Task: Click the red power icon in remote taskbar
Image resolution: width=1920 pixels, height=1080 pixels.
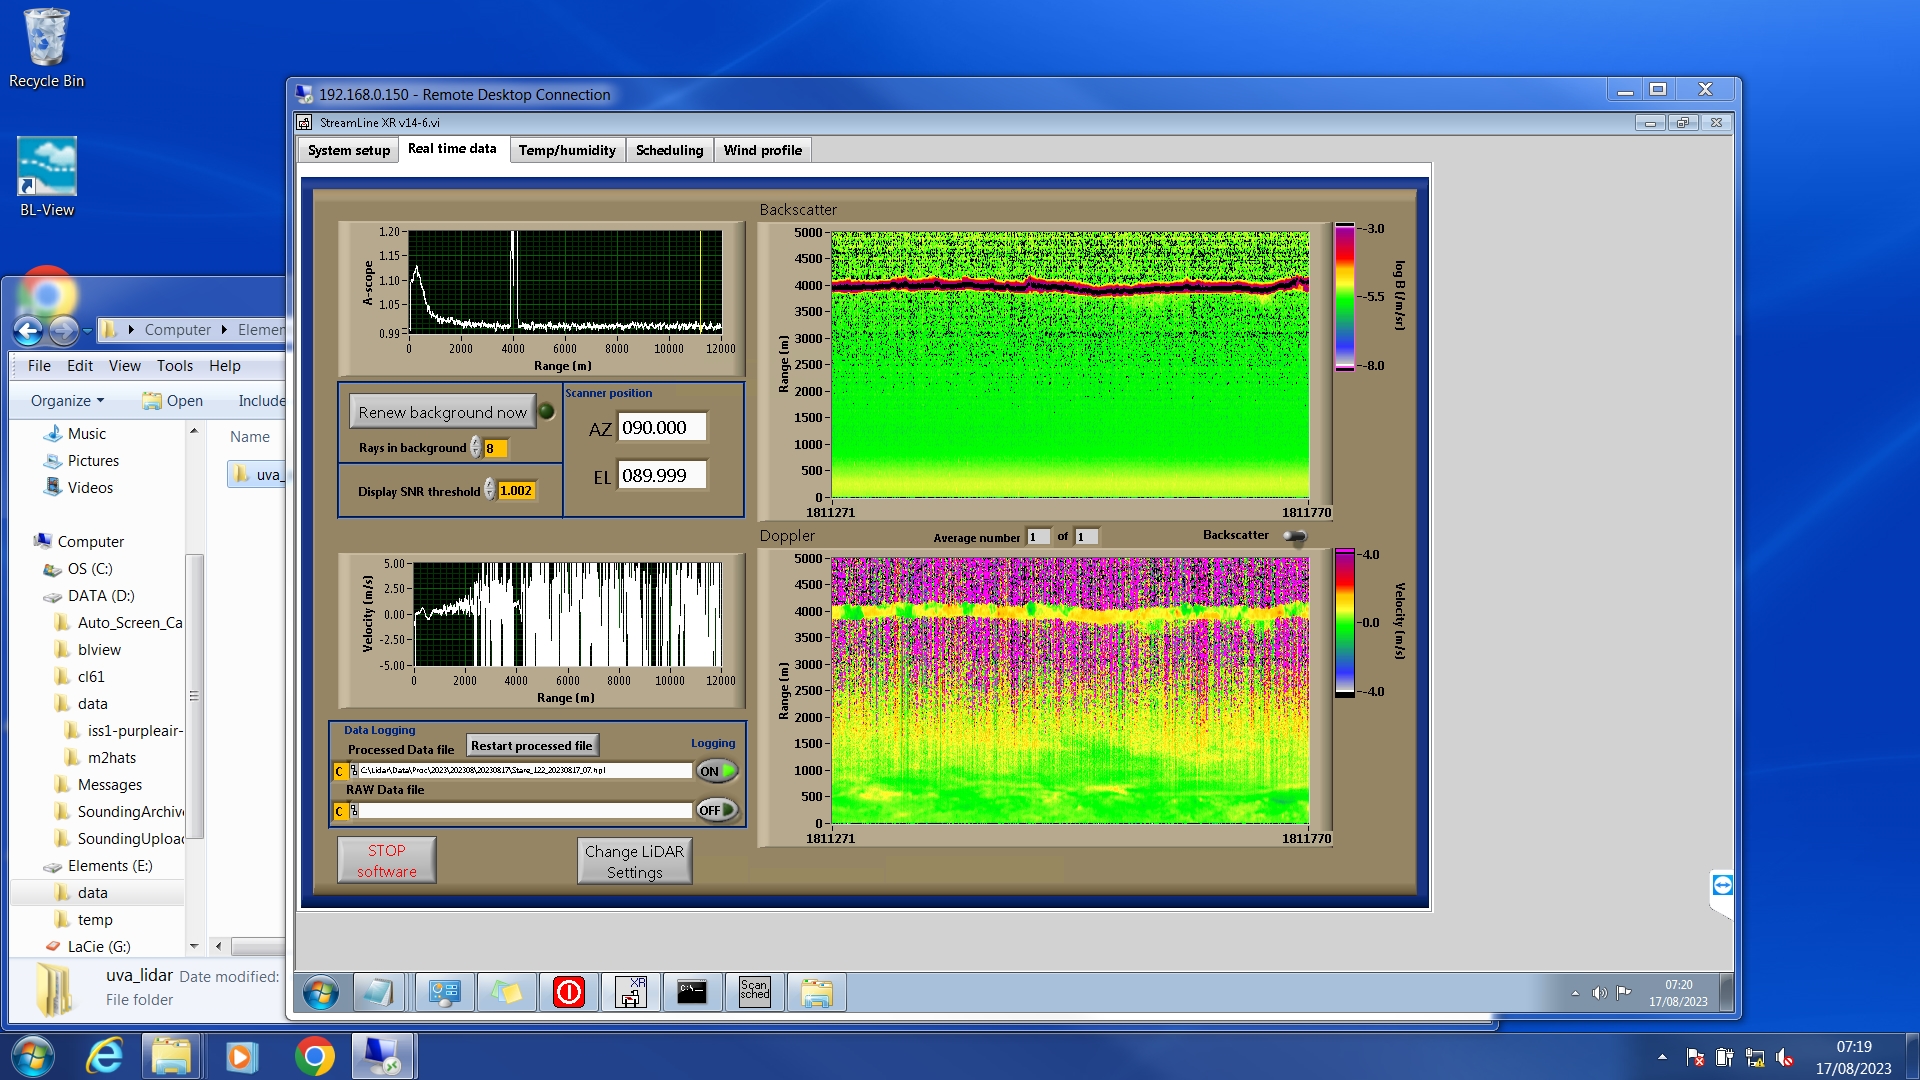Action: click(569, 992)
